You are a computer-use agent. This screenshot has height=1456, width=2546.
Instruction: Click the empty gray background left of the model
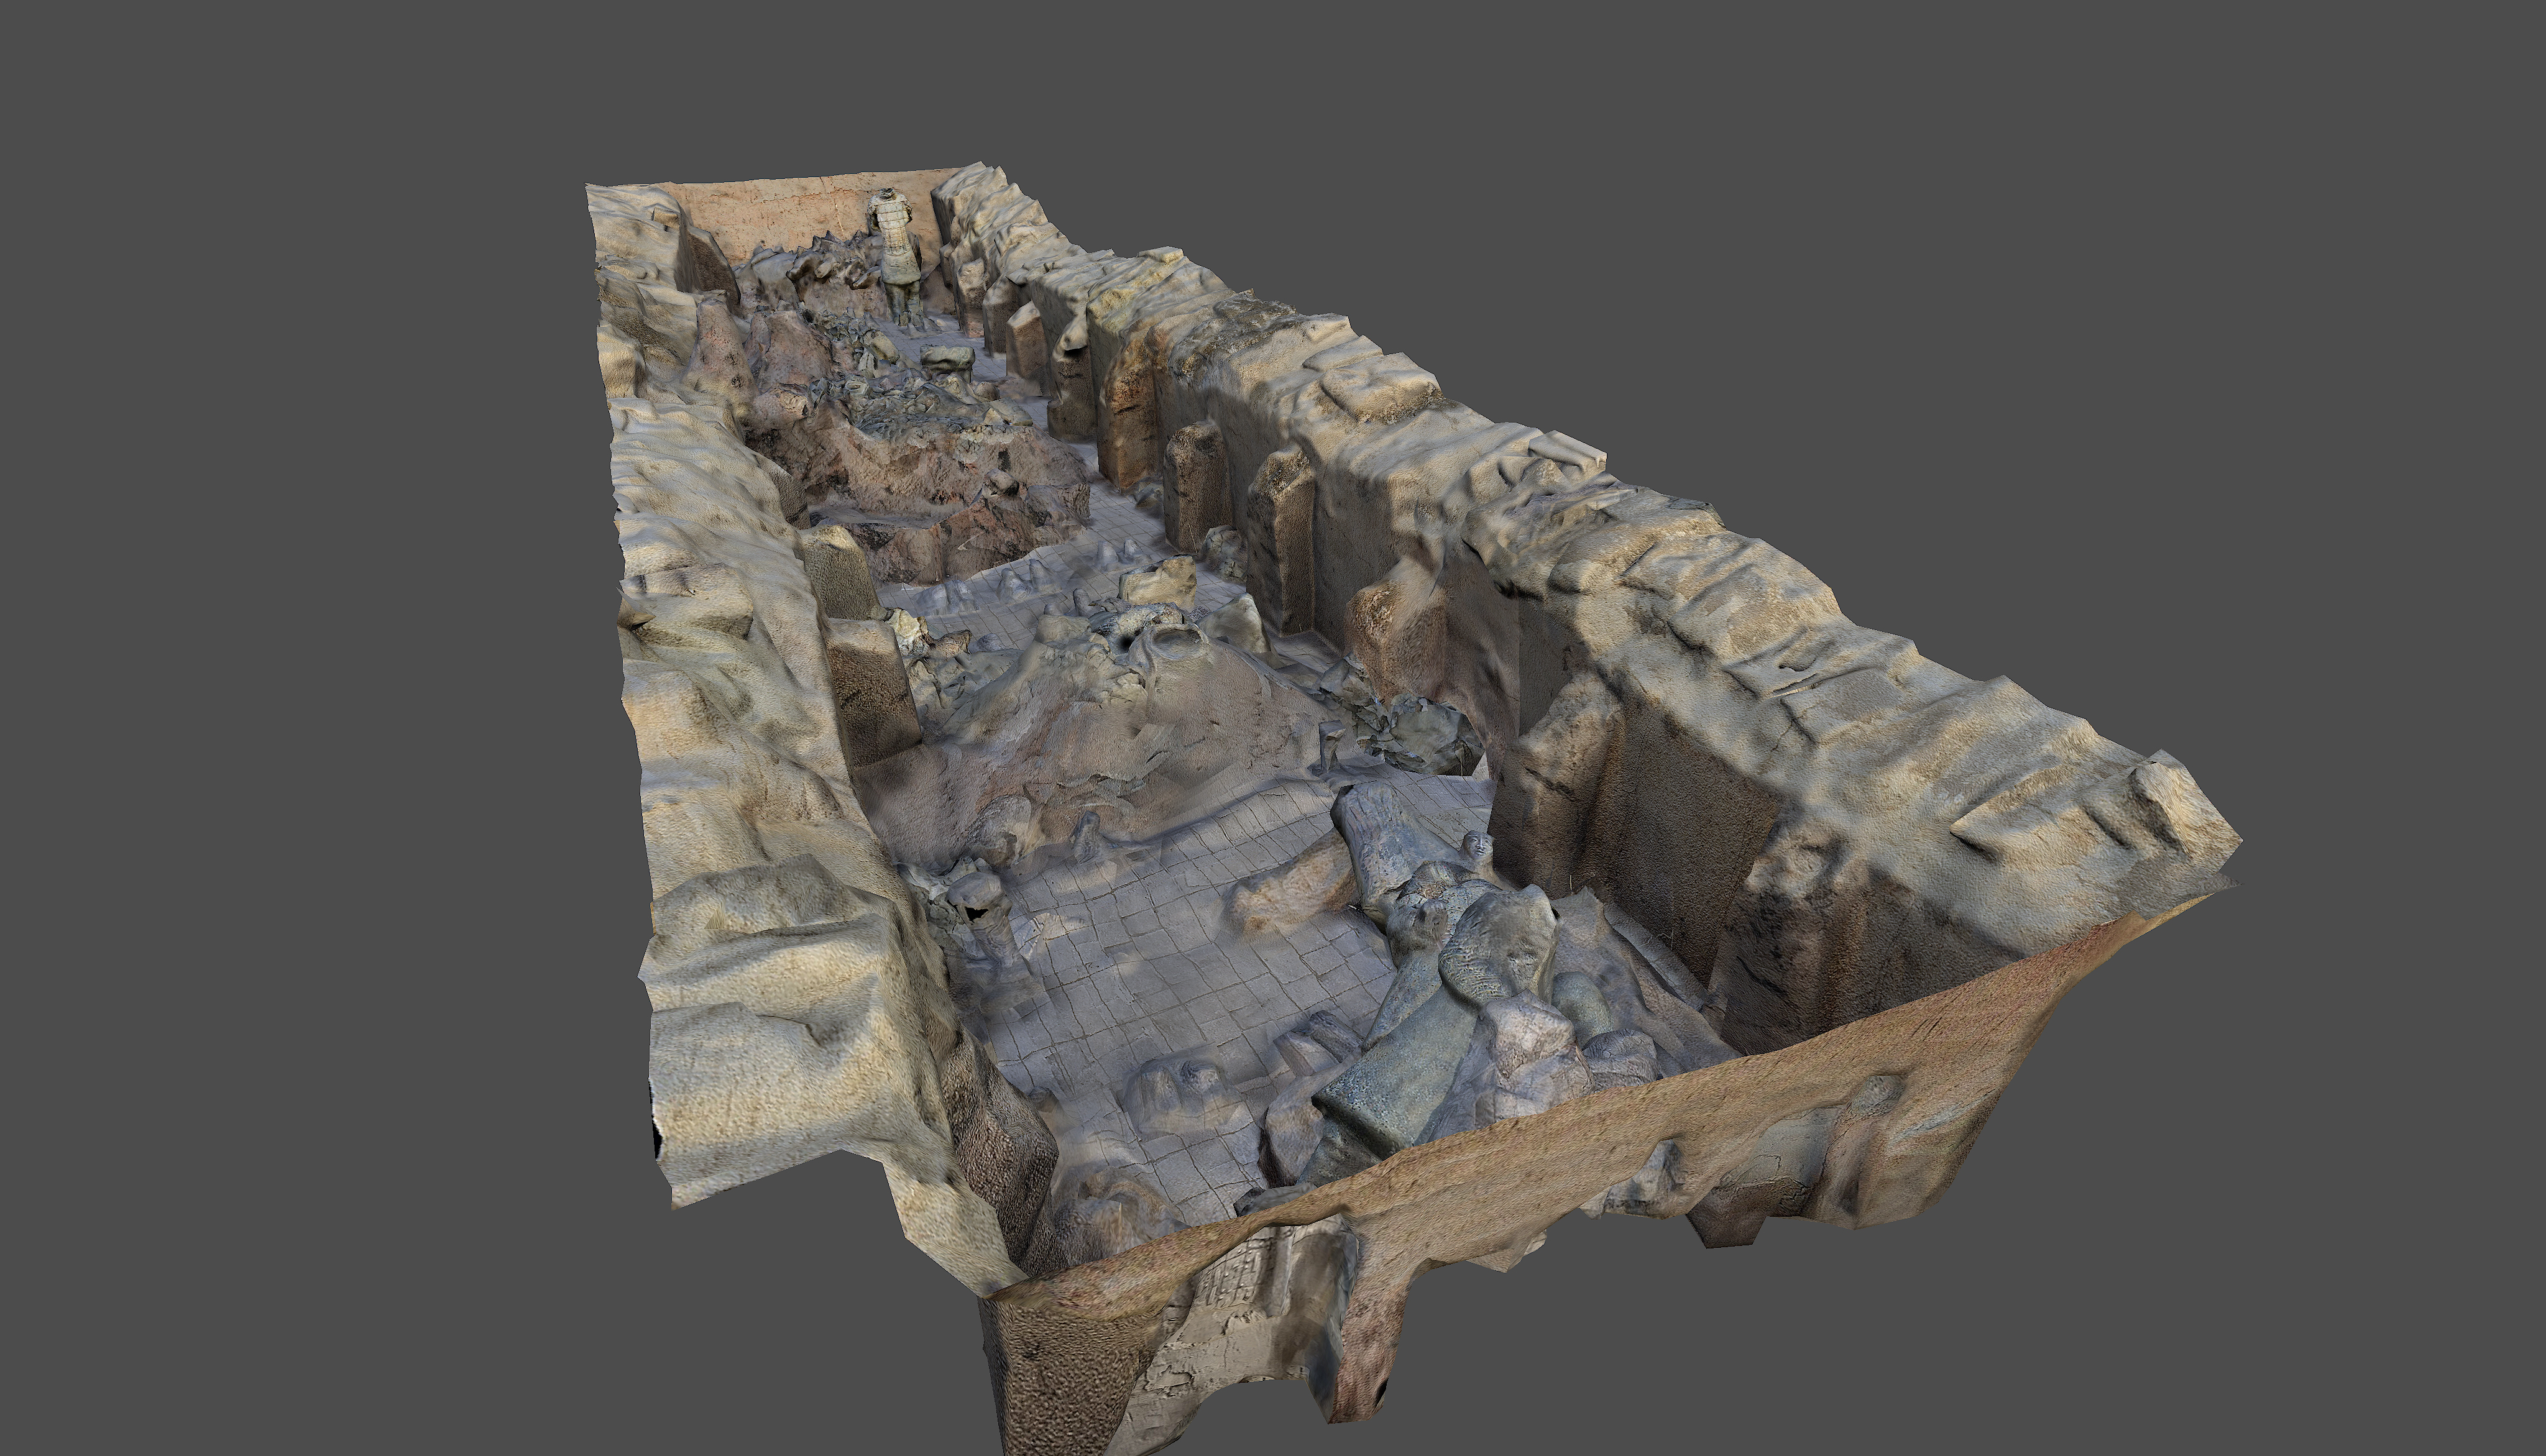tap(300, 700)
